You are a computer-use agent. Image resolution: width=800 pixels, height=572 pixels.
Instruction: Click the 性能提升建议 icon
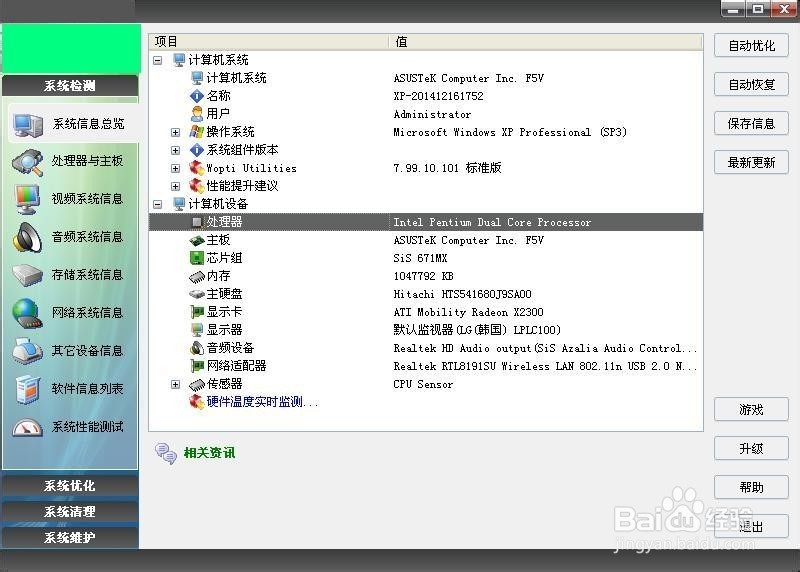[x=196, y=186]
